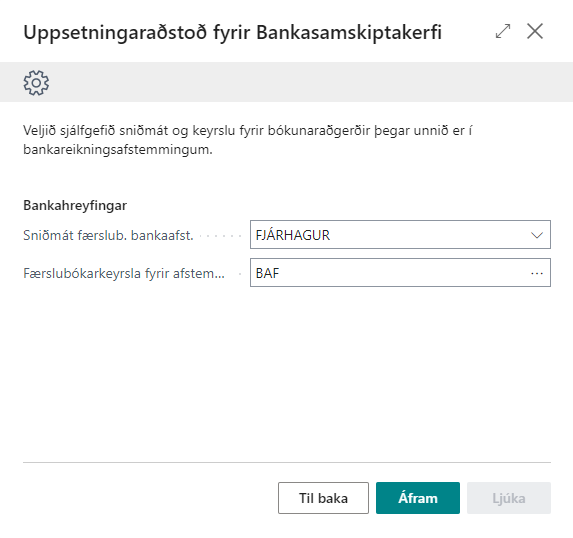
Task: Close the Uppsetningaraðstoð dialog
Action: pyautogui.click(x=535, y=31)
